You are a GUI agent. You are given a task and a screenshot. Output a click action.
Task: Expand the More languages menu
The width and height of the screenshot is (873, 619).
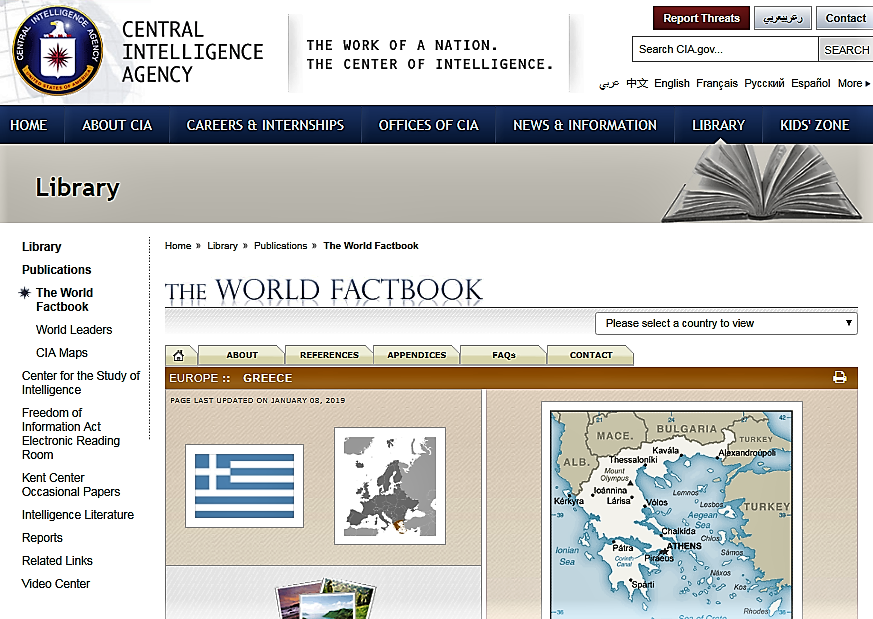point(853,84)
